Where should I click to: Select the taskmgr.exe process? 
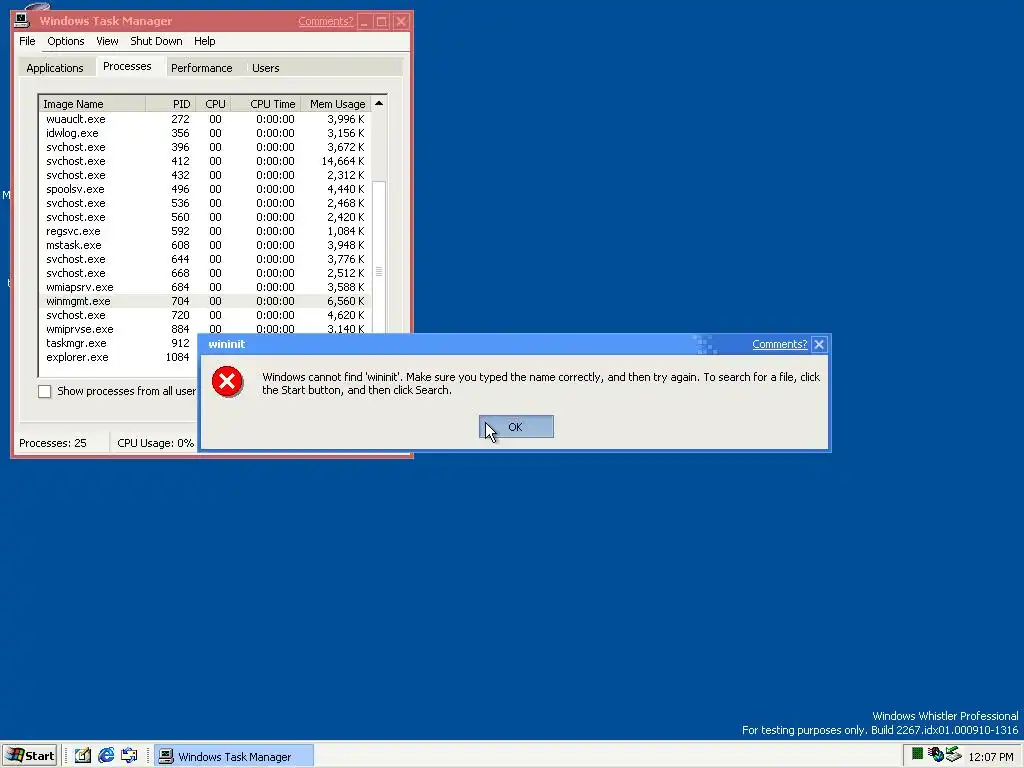click(x=118, y=344)
